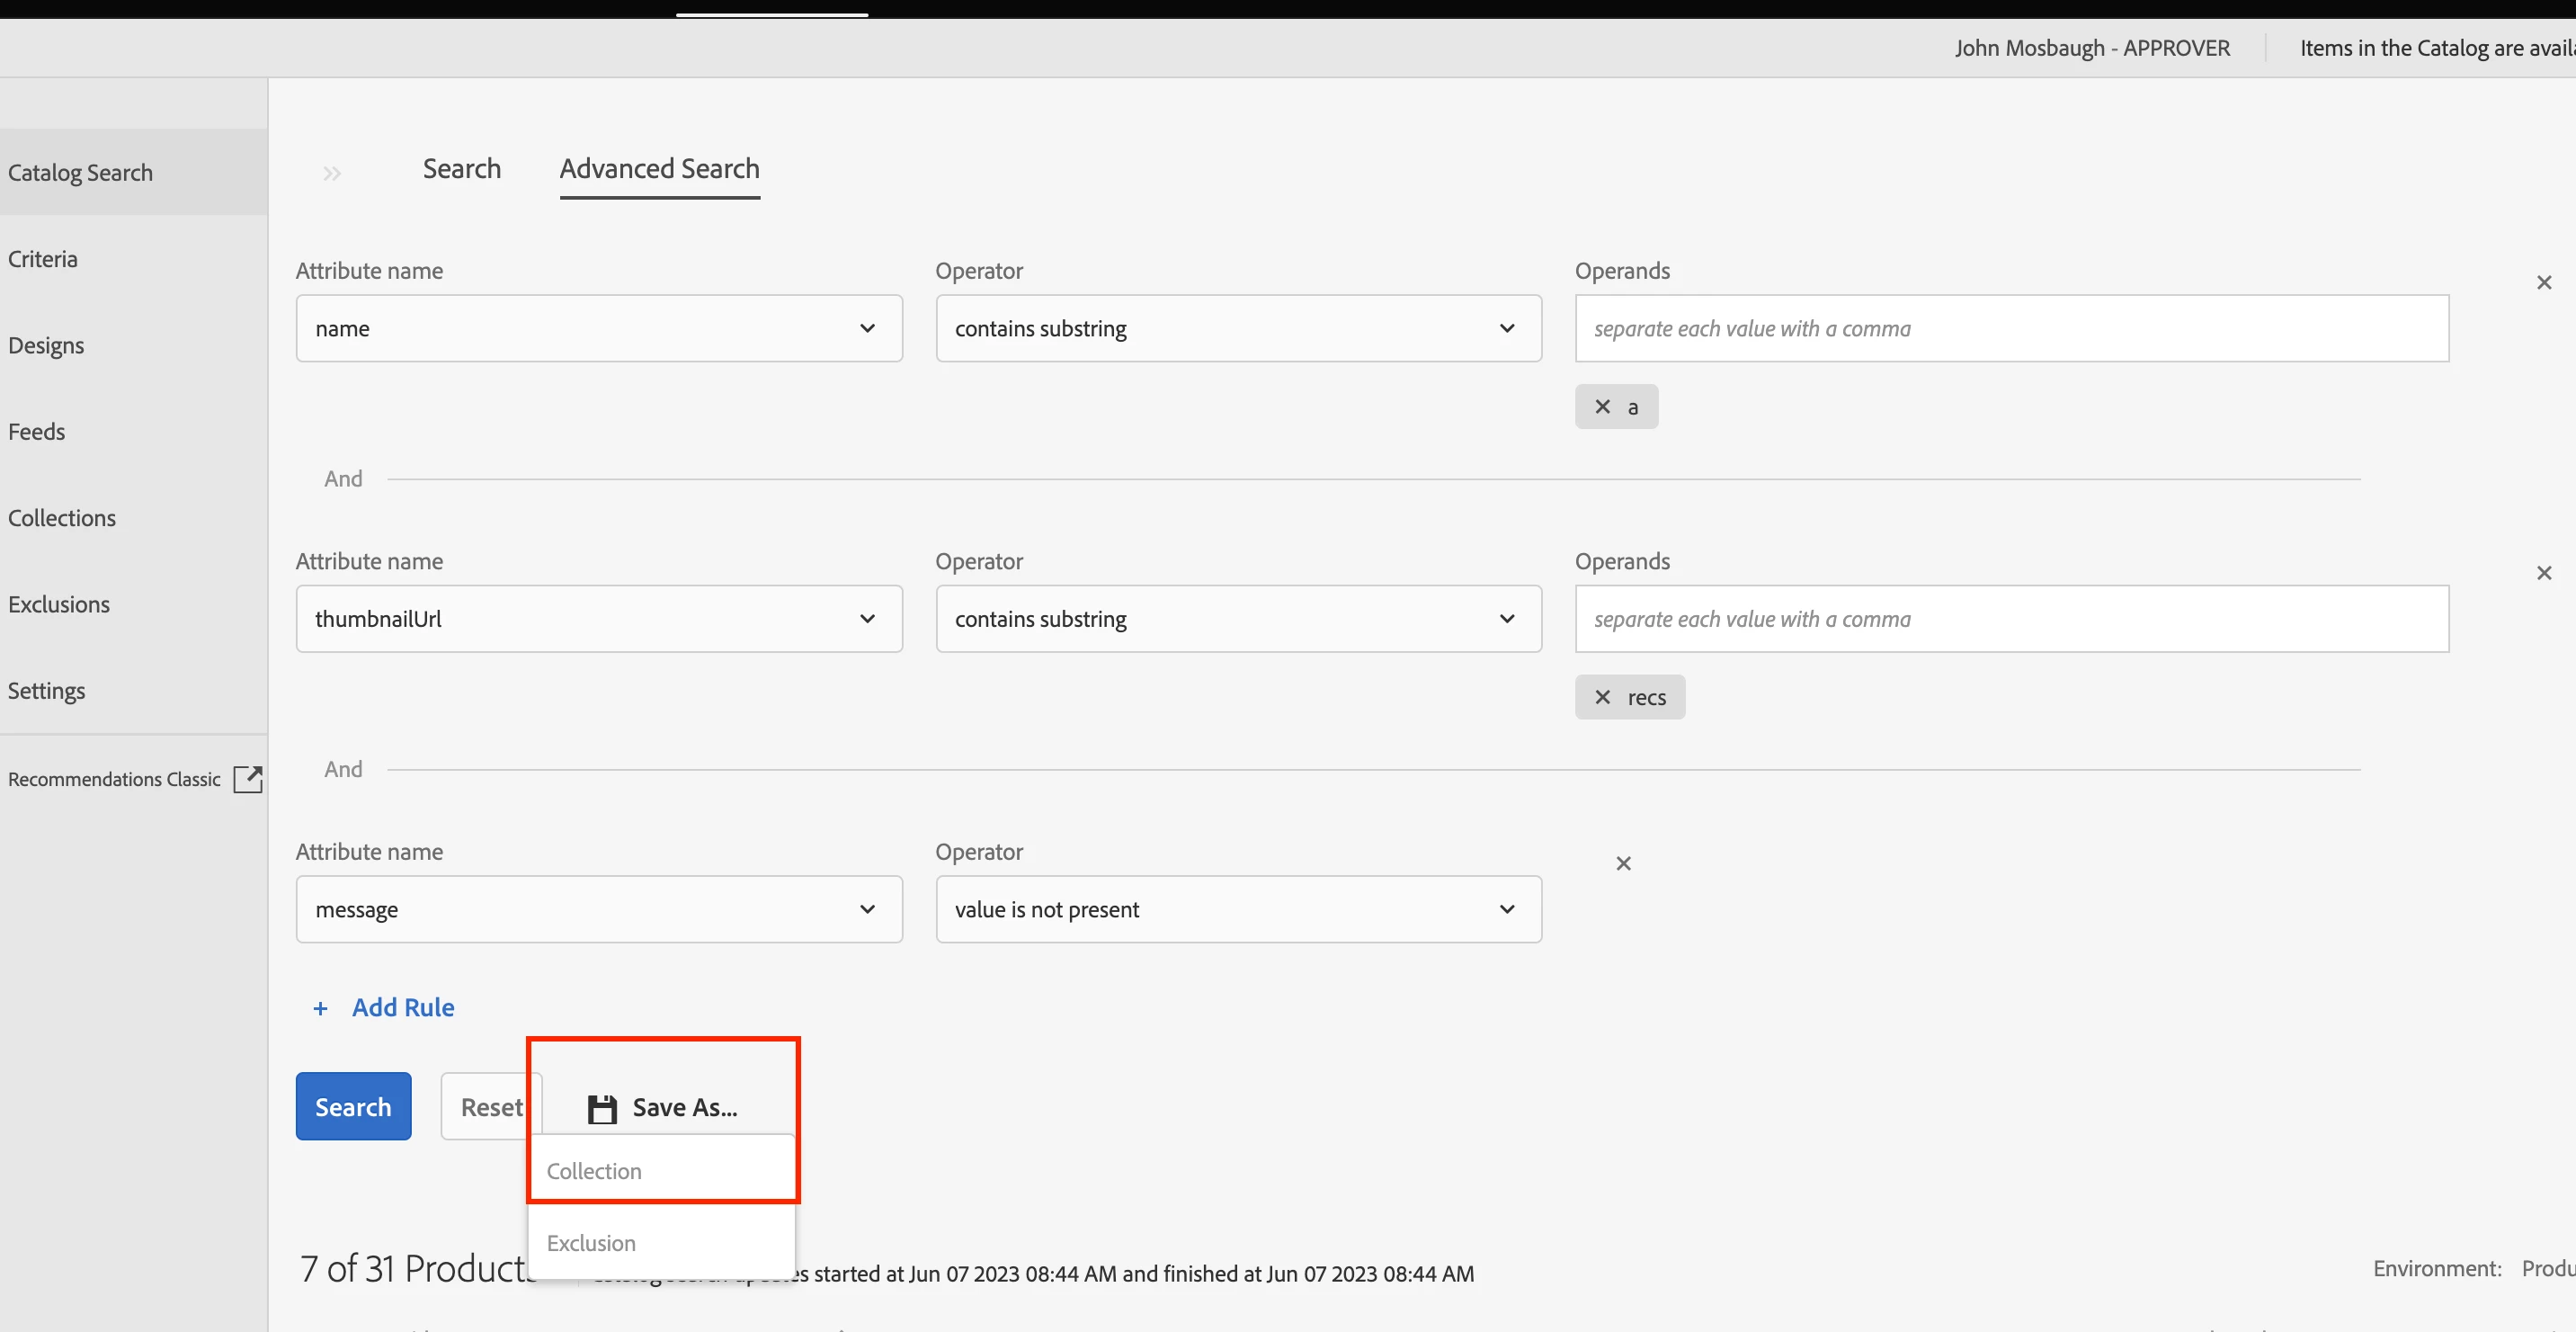Choose Exclusion from the Save As menu
This screenshot has height=1332, width=2576.
point(591,1243)
